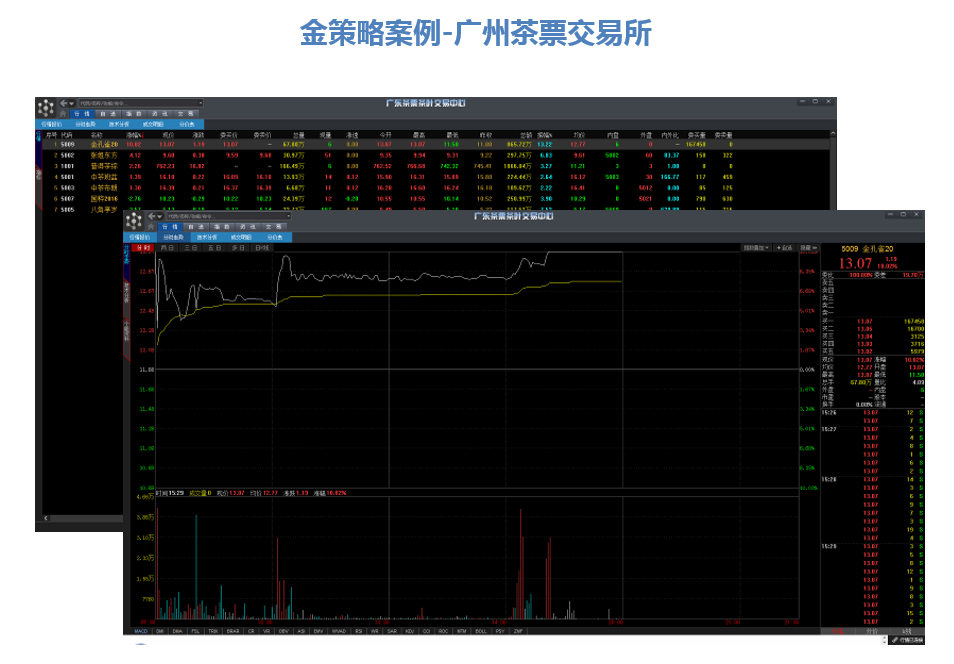The image size is (954, 664).
Task: Click the back arrow in the back window
Action: [x=63, y=103]
